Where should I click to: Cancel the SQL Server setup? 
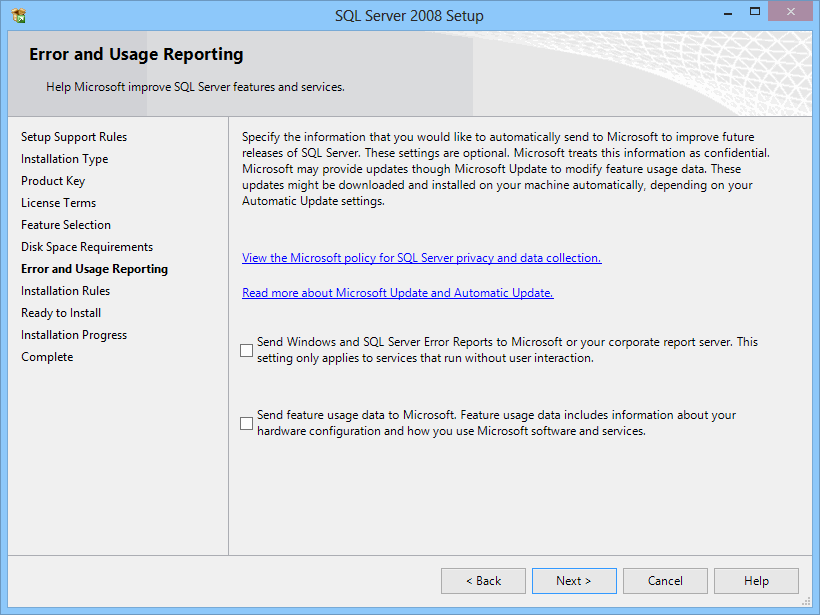coord(665,581)
